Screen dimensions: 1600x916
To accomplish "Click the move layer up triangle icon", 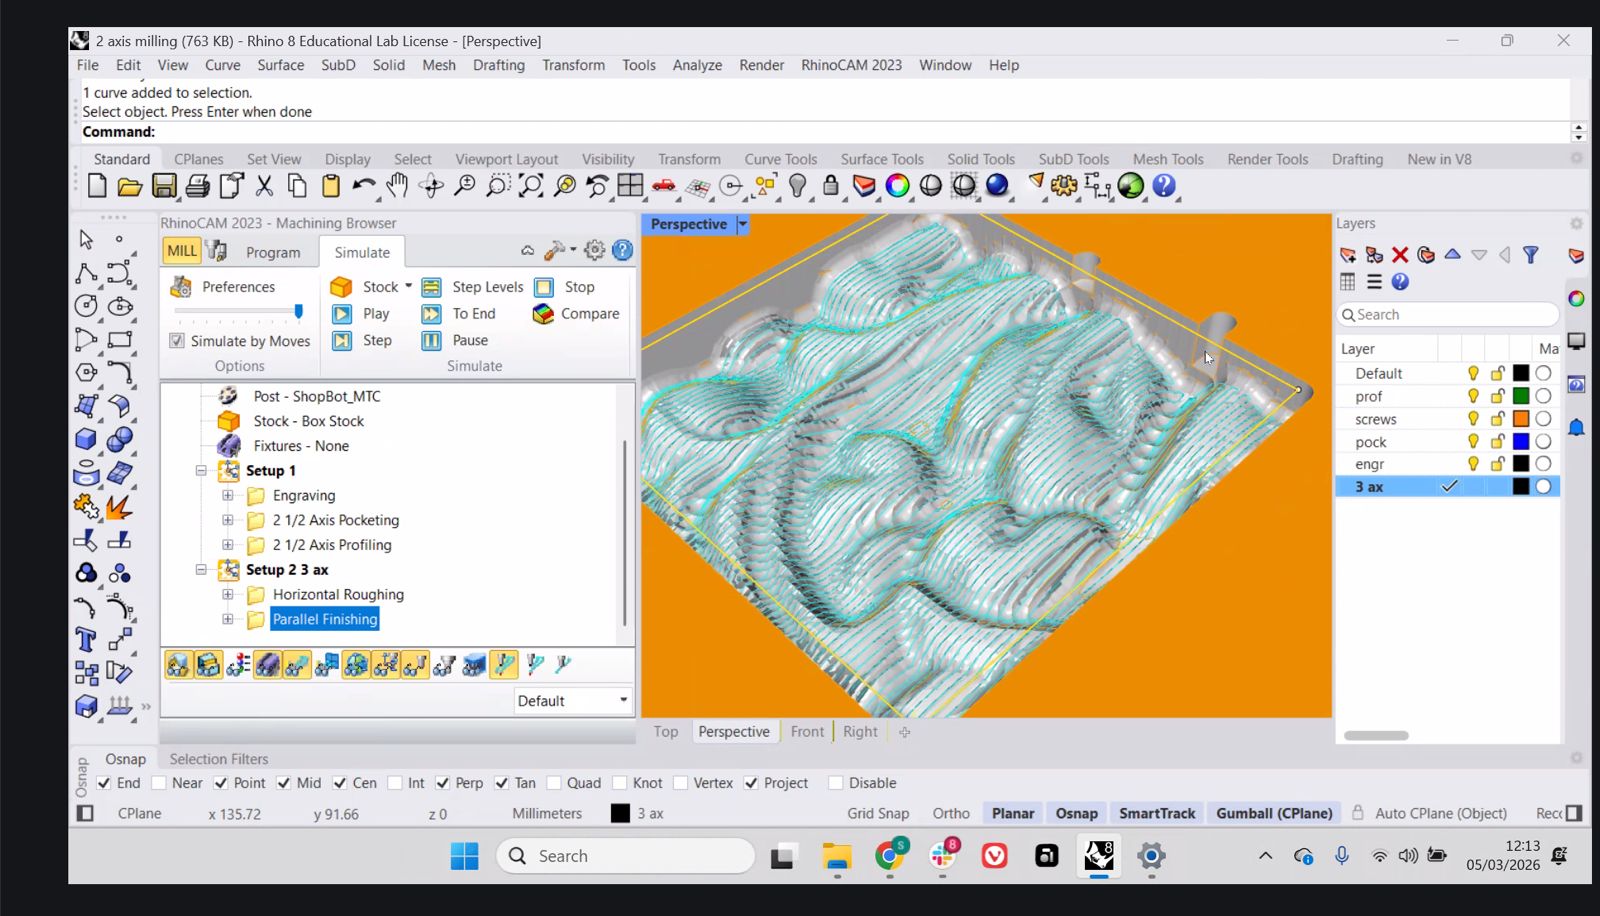I will (1452, 255).
